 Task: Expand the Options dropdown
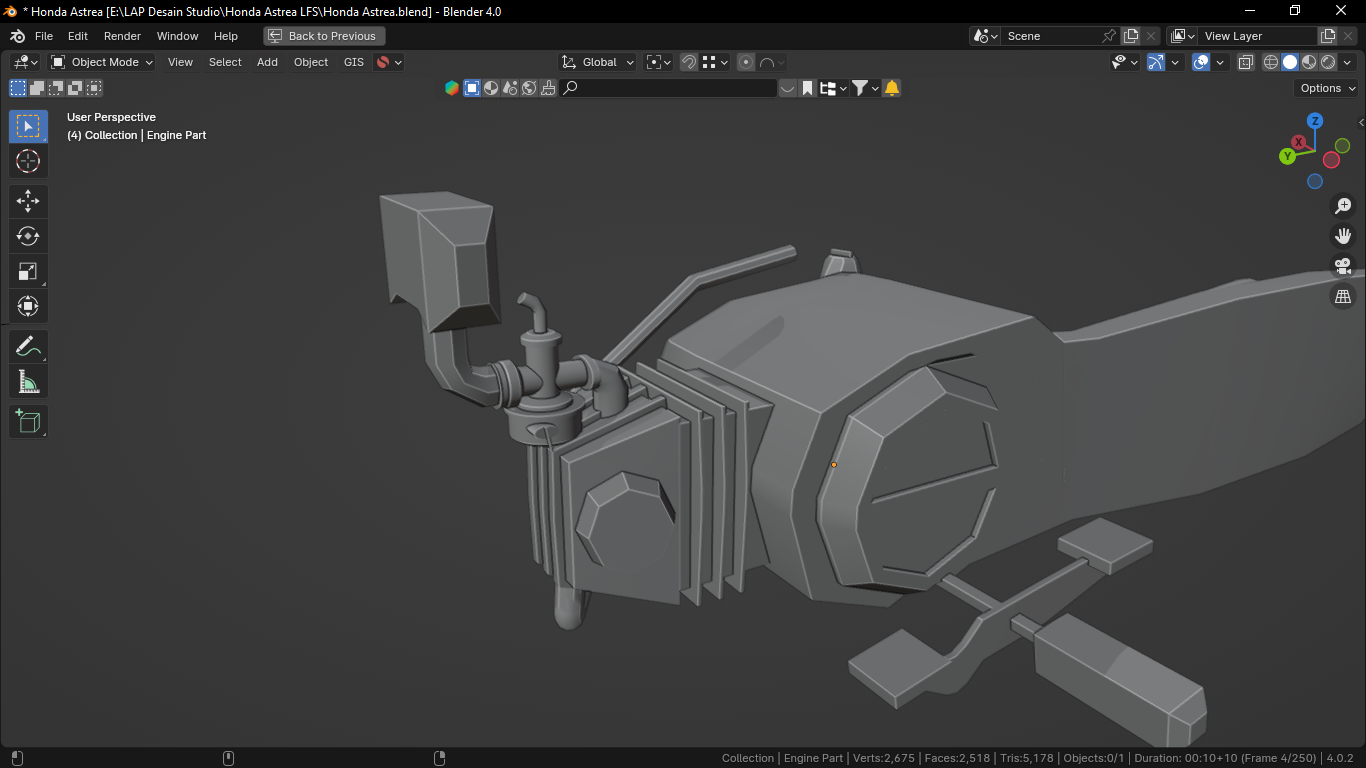tap(1327, 88)
